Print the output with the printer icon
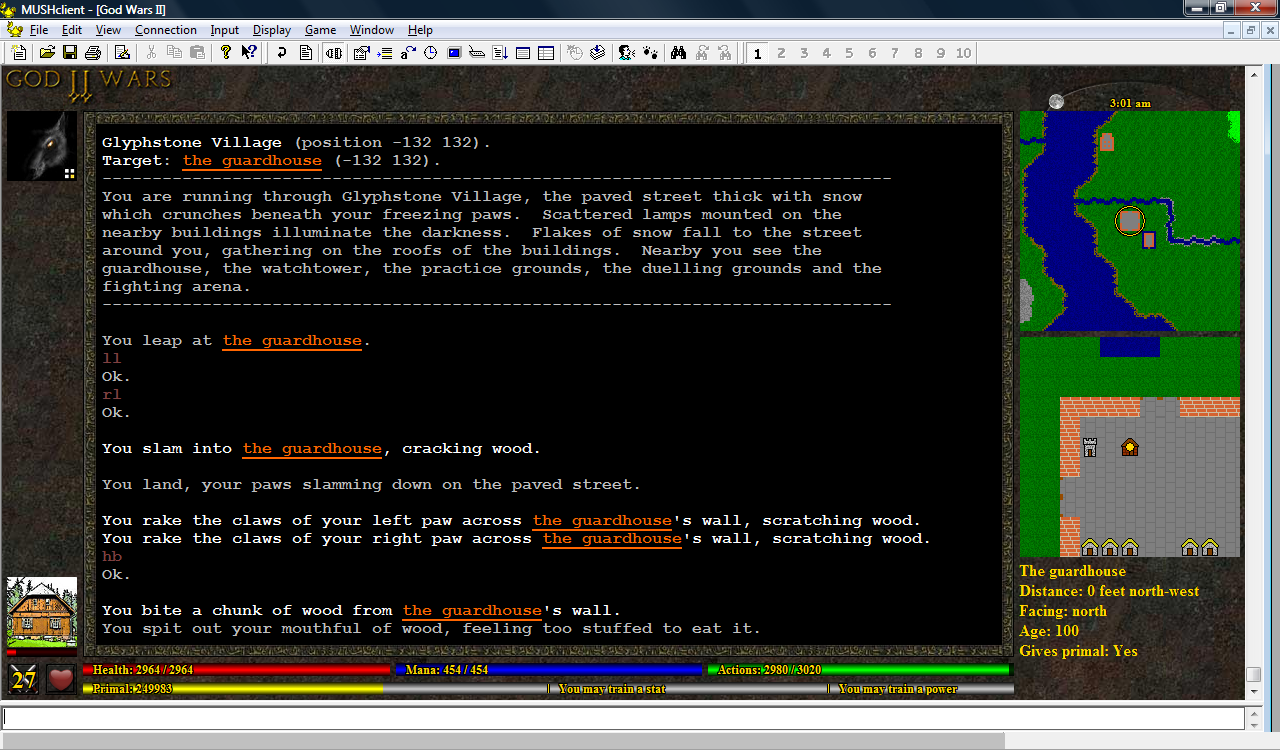Viewport: 1280px width, 750px height. (93, 53)
